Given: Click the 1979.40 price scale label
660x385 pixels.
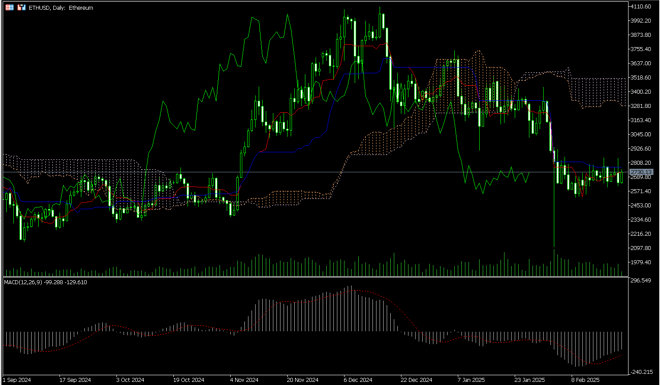Looking at the screenshot, I should point(641,262).
